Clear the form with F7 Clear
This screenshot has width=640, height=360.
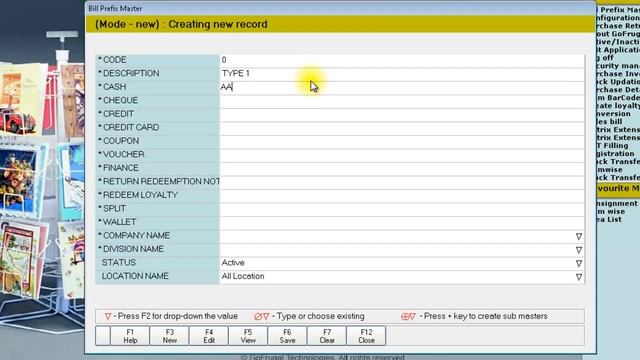327,336
